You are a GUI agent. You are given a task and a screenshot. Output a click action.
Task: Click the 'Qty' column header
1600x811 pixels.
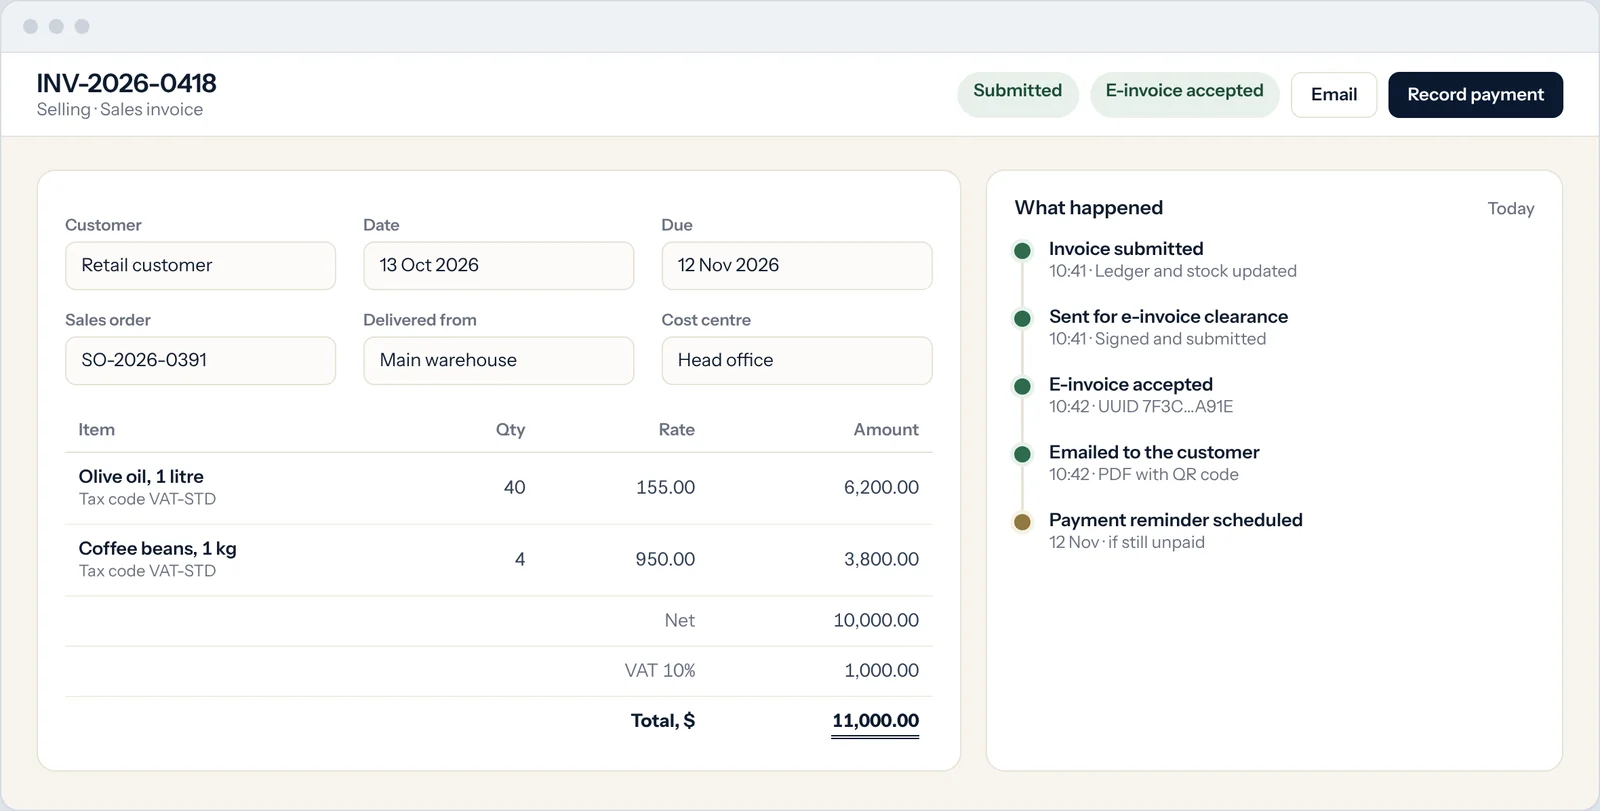point(510,430)
